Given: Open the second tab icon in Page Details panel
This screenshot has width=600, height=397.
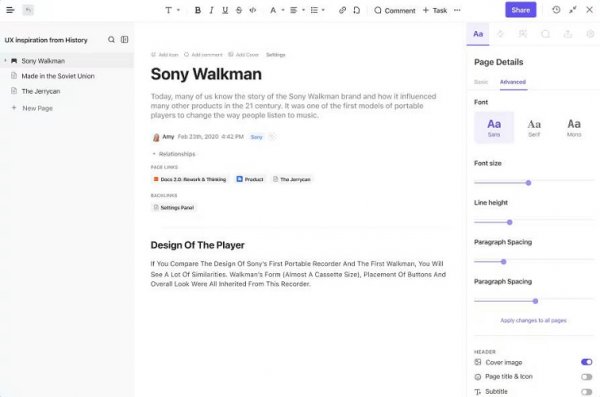Looking at the screenshot, I should click(x=501, y=34).
